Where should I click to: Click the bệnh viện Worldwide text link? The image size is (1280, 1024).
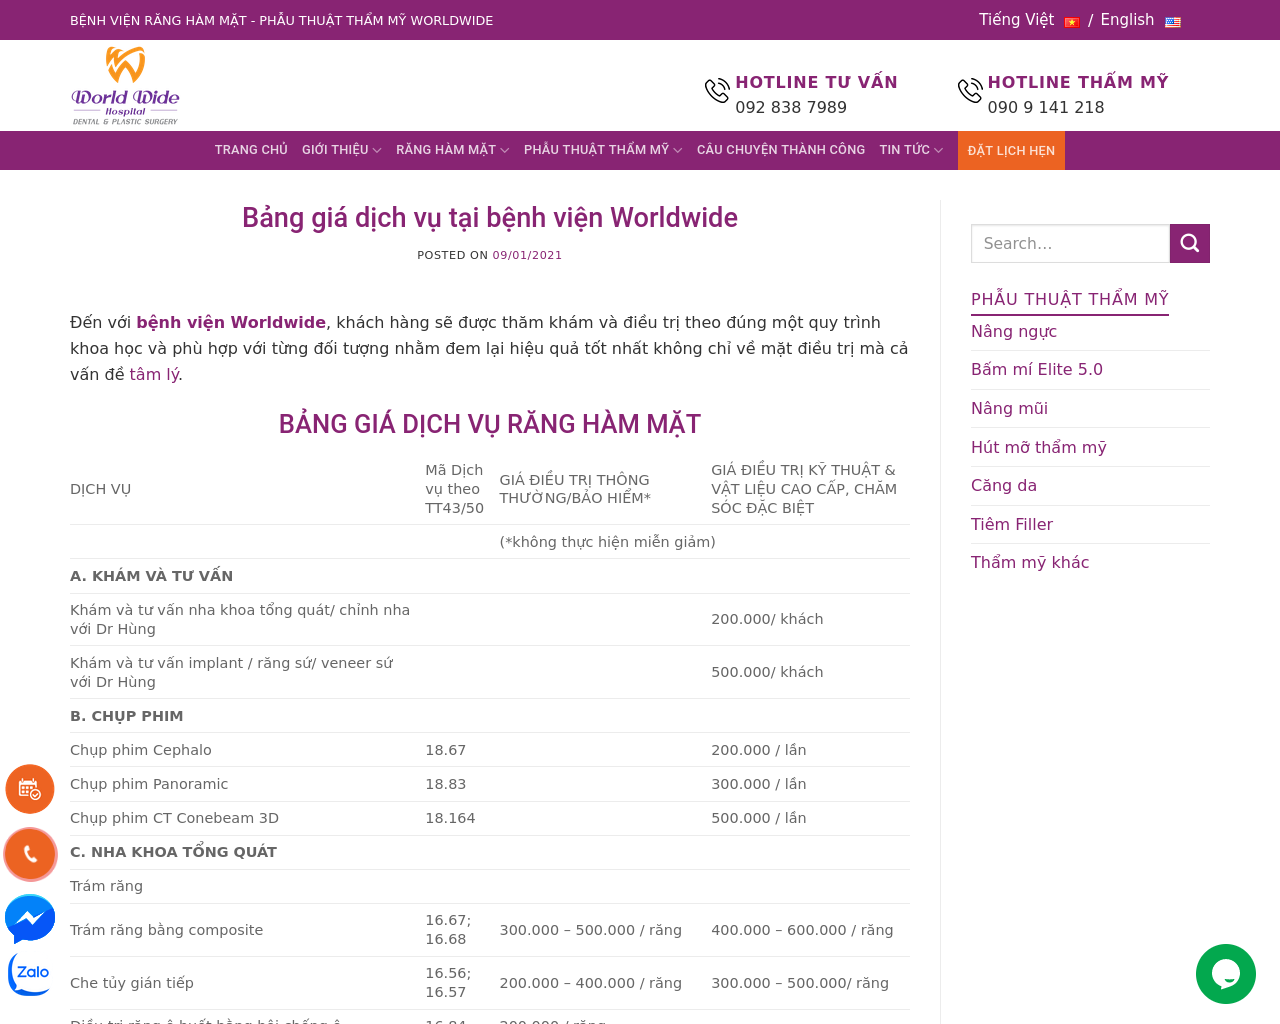pos(230,322)
